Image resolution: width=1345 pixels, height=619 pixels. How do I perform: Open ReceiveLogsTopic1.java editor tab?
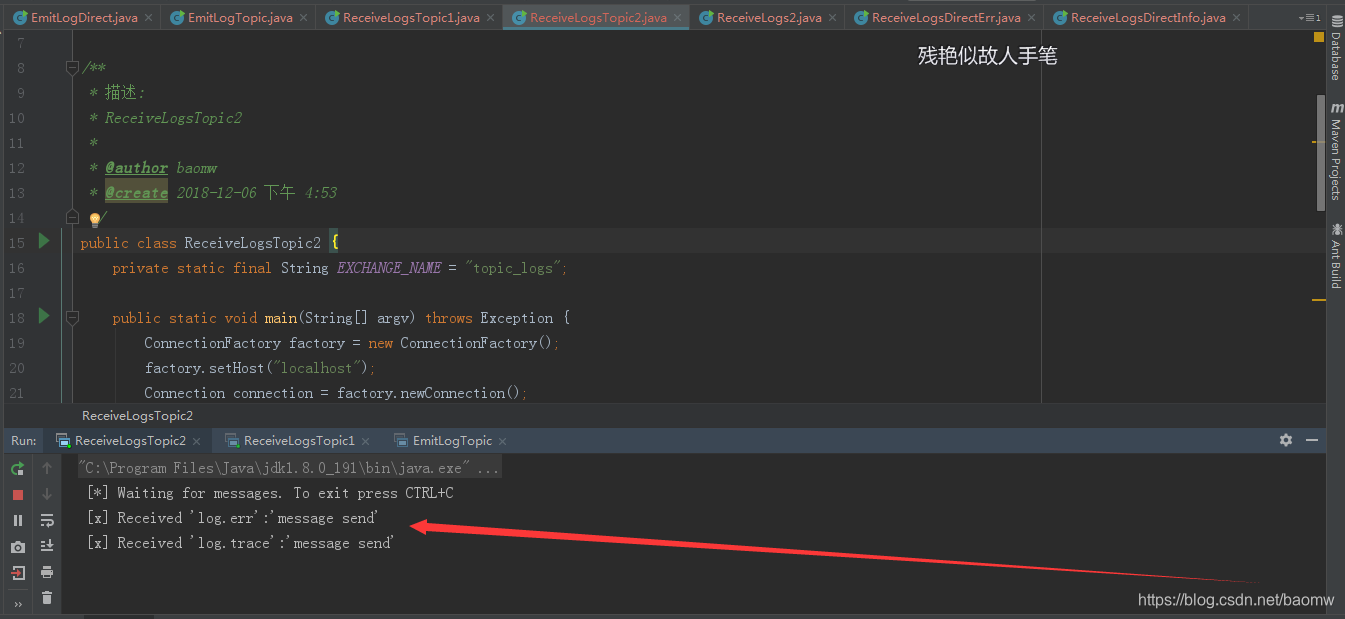410,18
